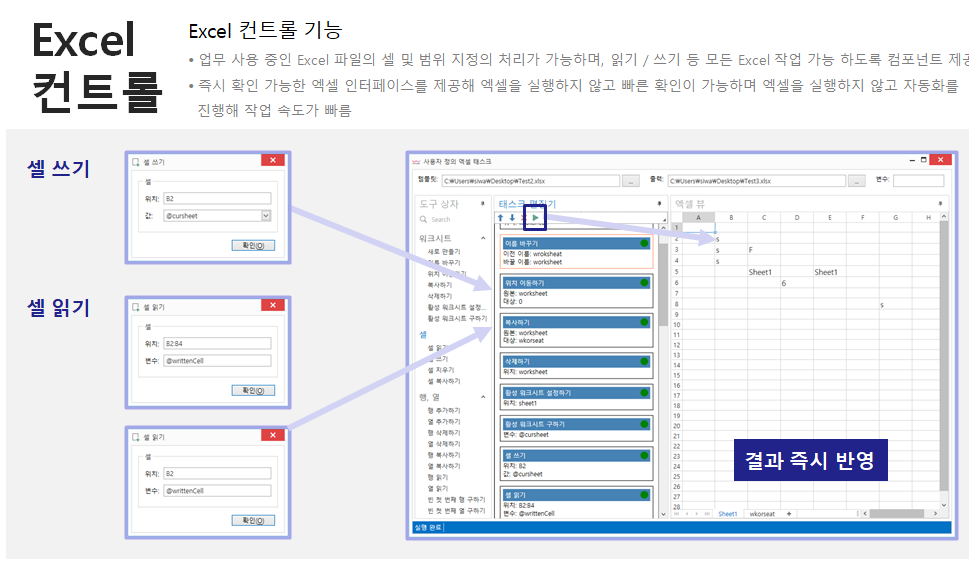The width and height of the screenshot is (969, 569).
Task: Select cell C5 containing Sheet1
Action: coord(764,272)
